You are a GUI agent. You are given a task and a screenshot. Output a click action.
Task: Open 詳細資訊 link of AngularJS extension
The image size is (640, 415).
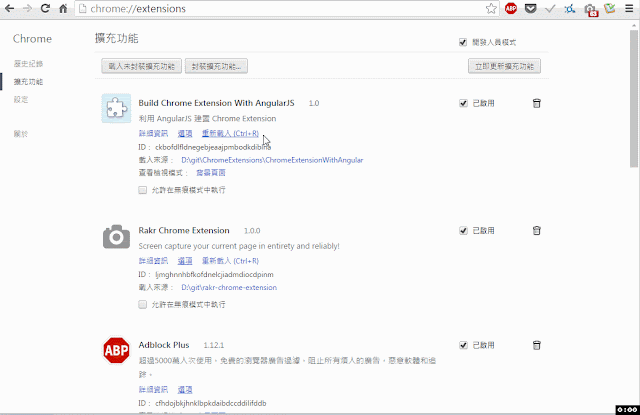pyautogui.click(x=153, y=133)
